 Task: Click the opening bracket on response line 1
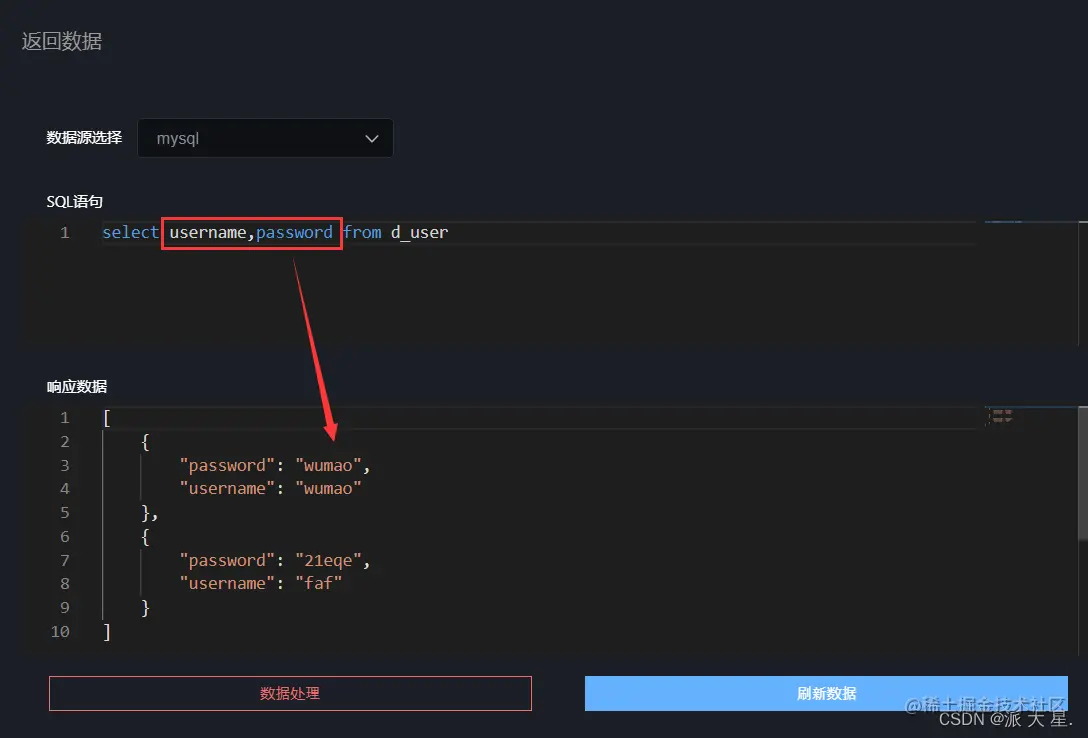tap(107, 418)
